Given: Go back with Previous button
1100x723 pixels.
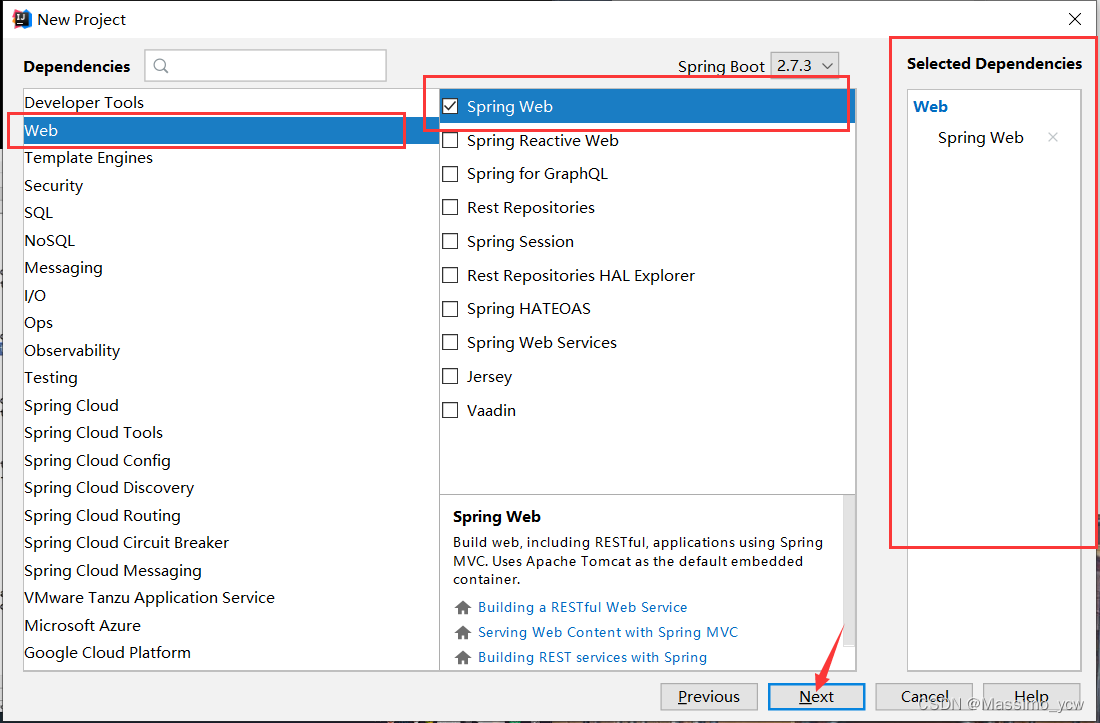Looking at the screenshot, I should point(709,696).
